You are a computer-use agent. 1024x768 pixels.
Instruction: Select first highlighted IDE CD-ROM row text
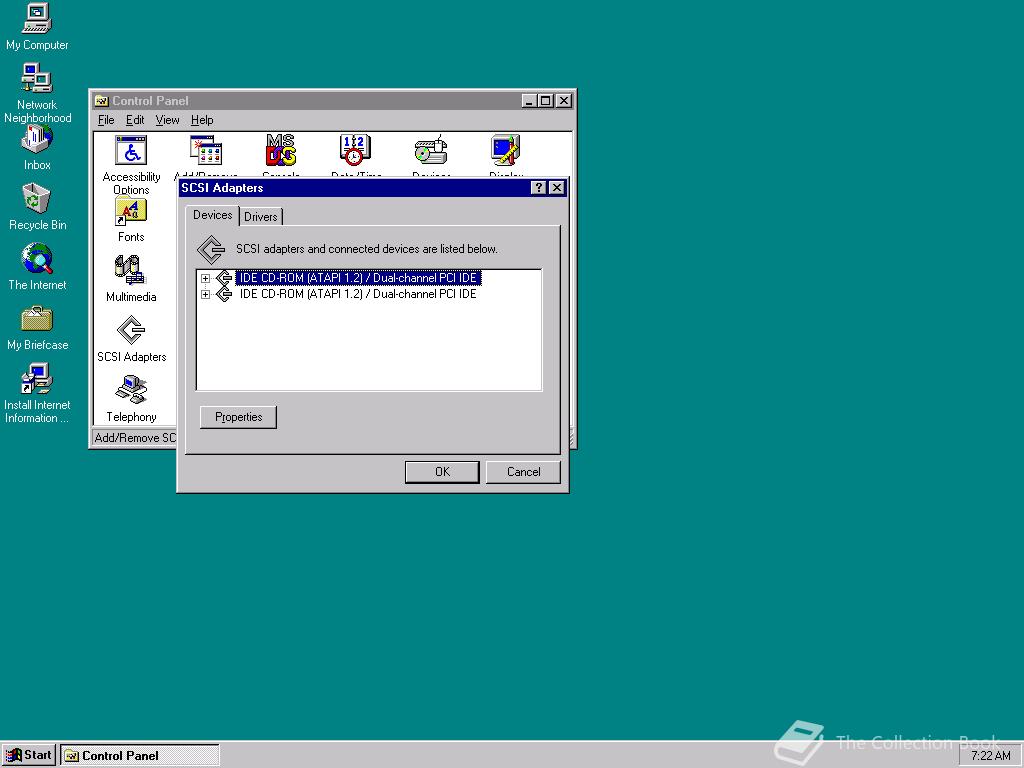coord(358,278)
